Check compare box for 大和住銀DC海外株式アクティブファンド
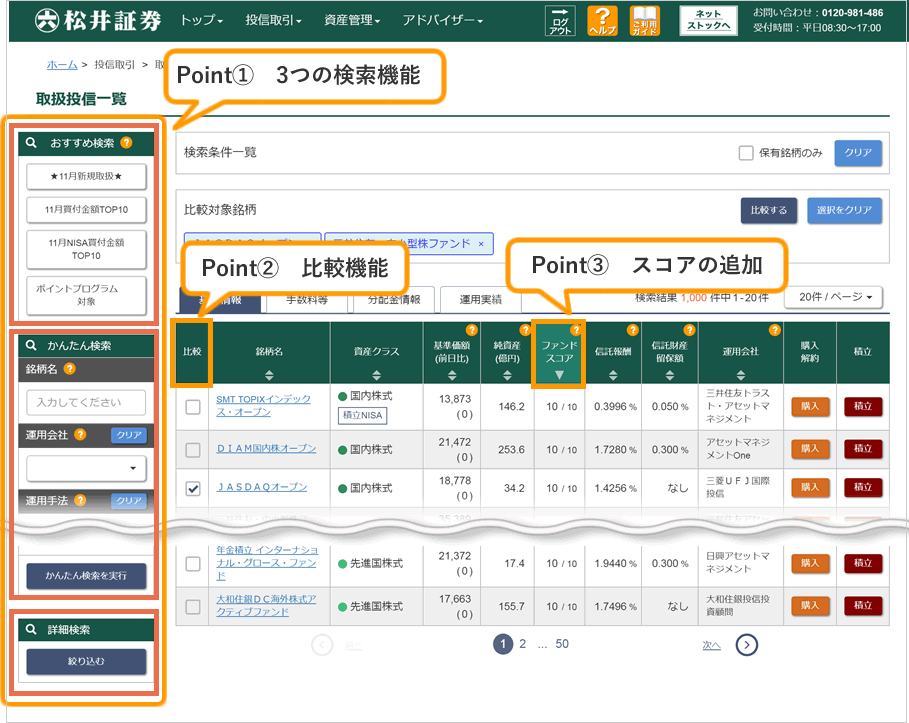Image resolution: width=909 pixels, height=723 pixels. [192, 607]
